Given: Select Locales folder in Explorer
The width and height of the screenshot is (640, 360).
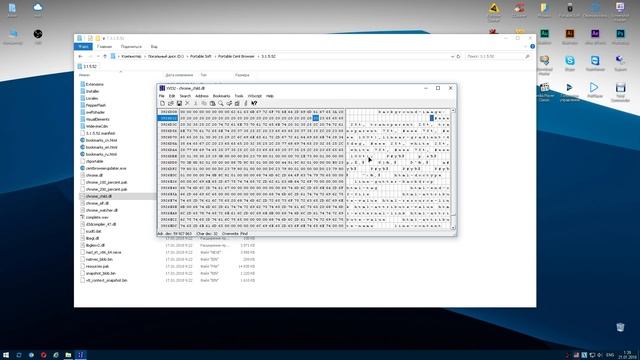Looking at the screenshot, I should [x=92, y=98].
